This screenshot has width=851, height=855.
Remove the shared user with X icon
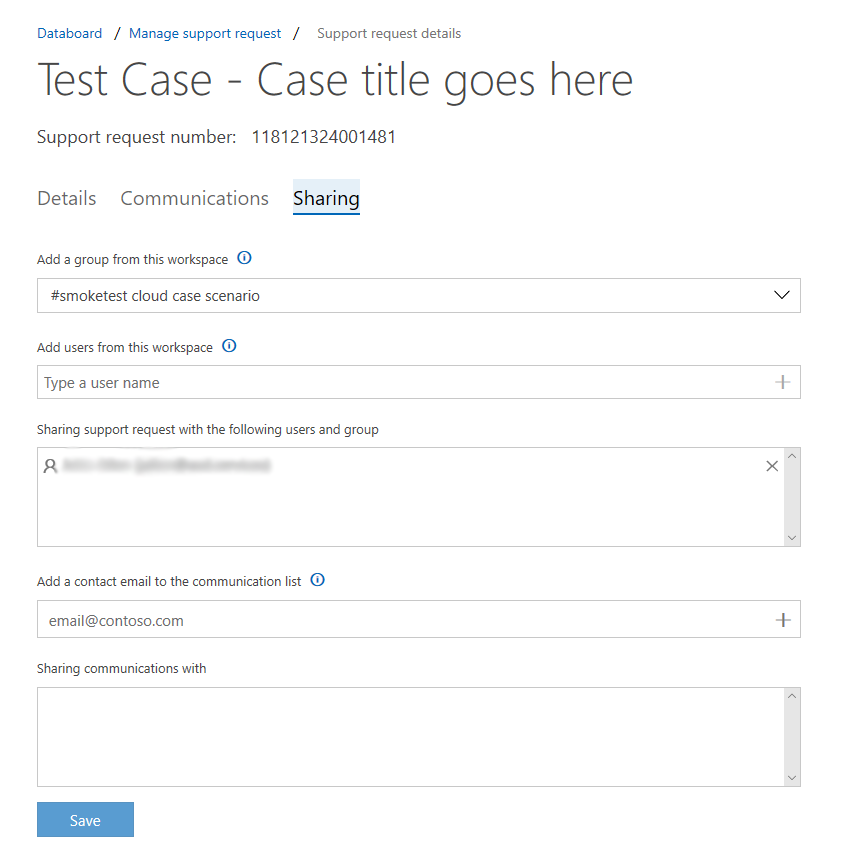(772, 466)
